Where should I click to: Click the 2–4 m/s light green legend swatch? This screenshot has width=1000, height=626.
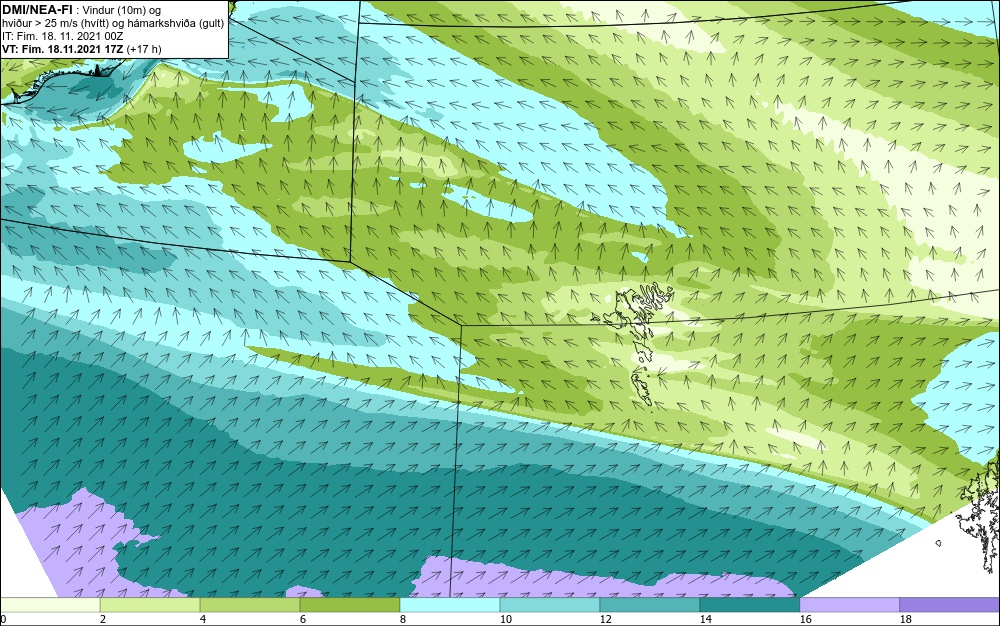(150, 605)
